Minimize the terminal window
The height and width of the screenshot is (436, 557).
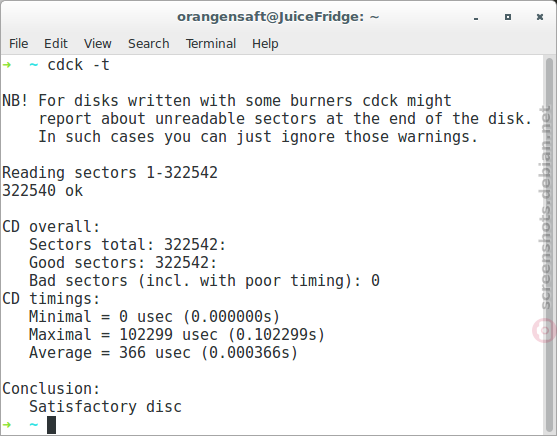coord(476,17)
